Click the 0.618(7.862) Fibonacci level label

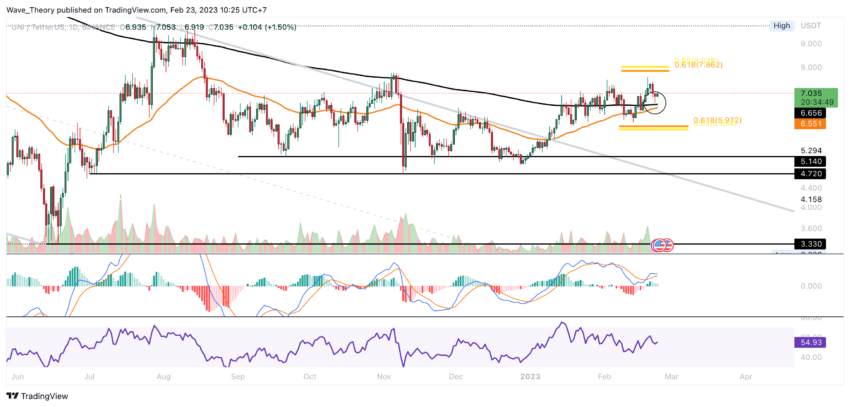(x=699, y=65)
